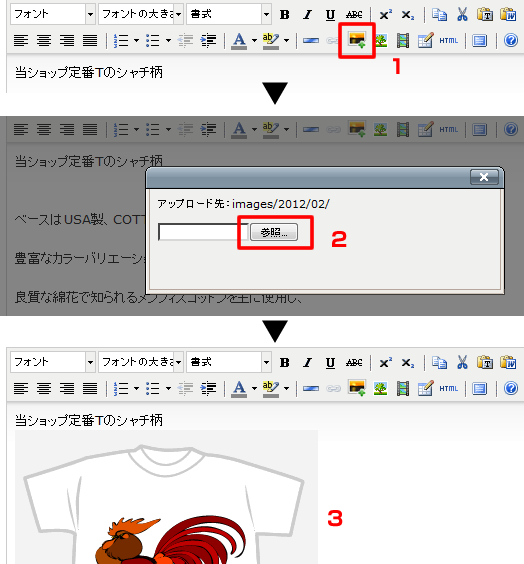Click the file path field in the upload dialog
The height and width of the screenshot is (564, 524).
tap(204, 232)
